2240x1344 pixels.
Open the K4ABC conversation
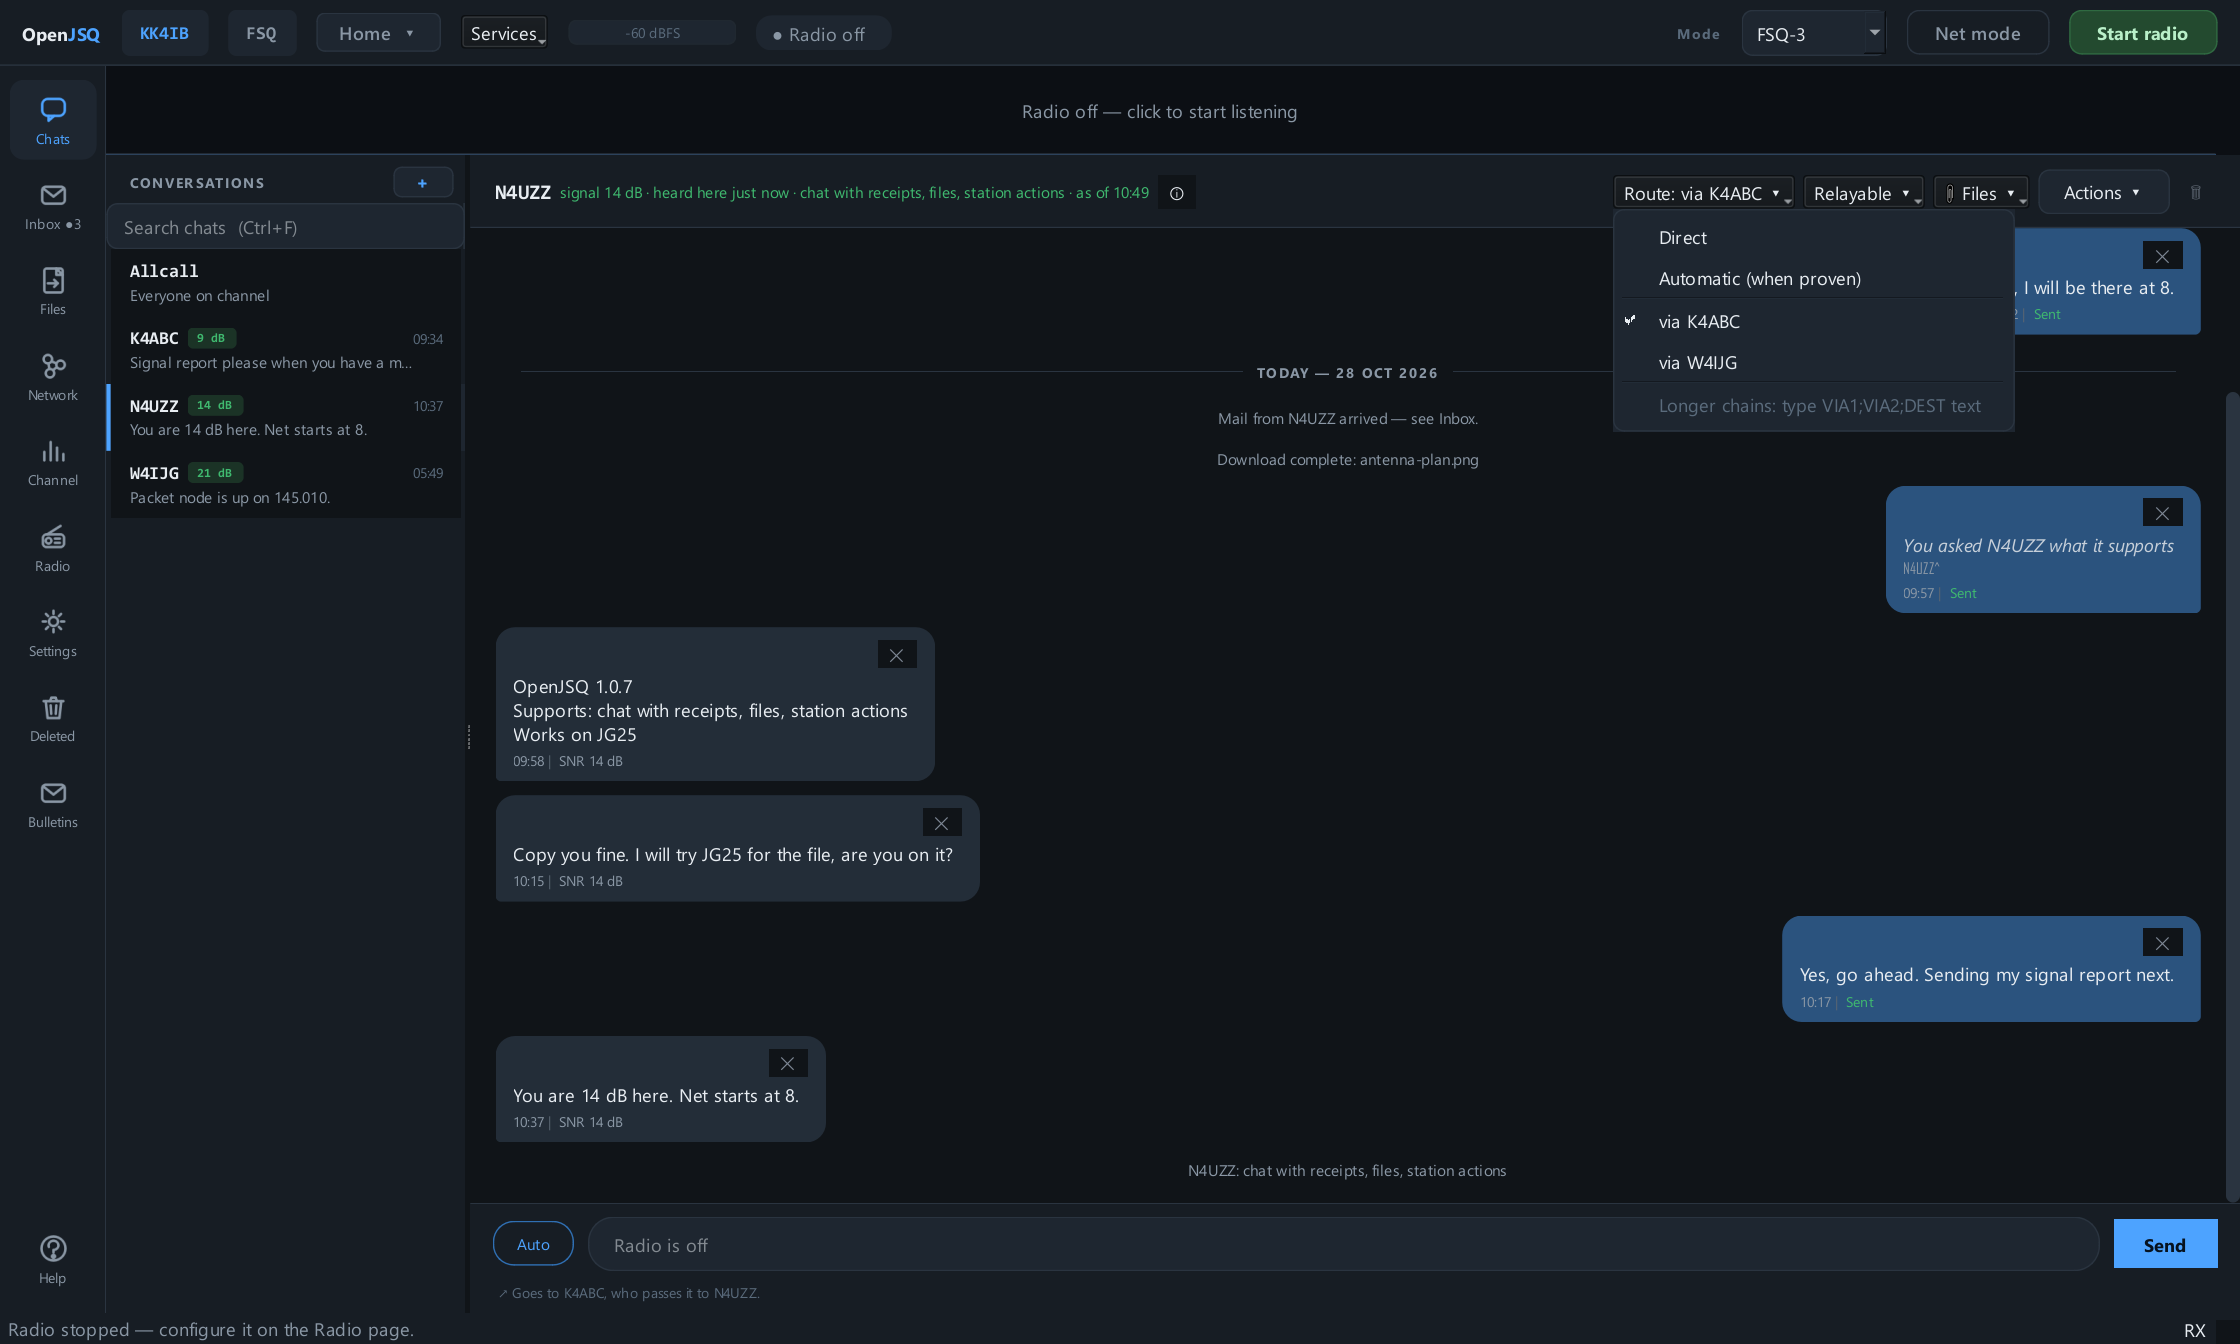click(x=286, y=350)
